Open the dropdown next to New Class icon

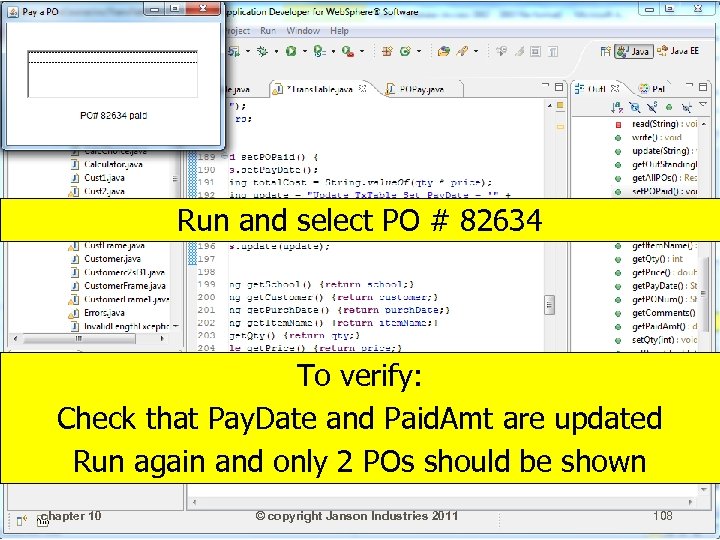click(x=419, y=51)
